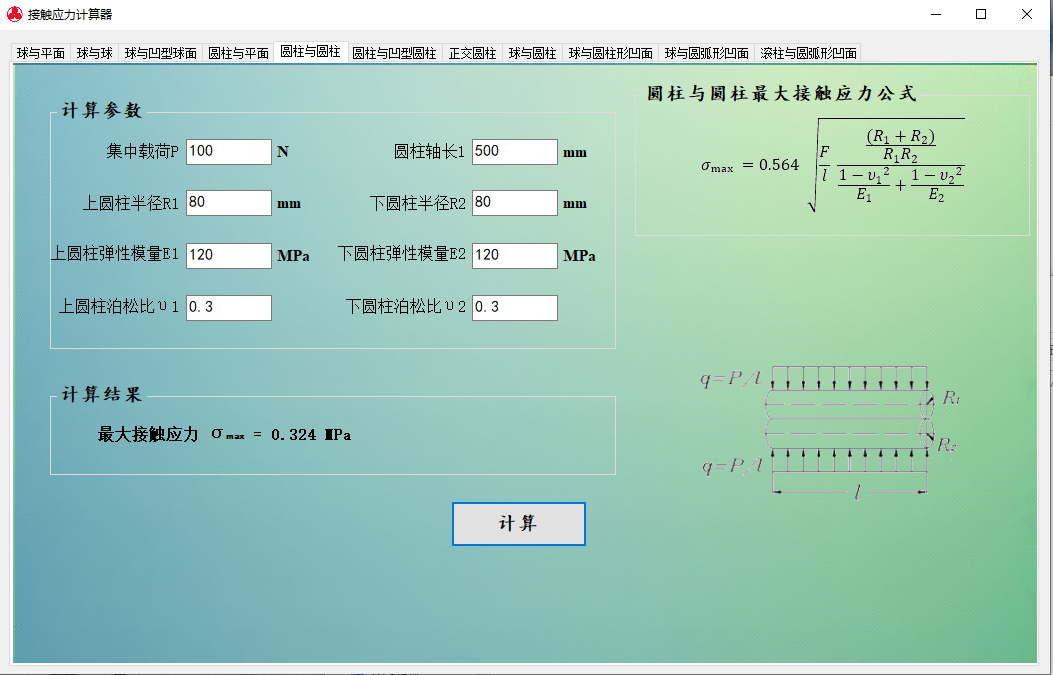Image resolution: width=1053 pixels, height=675 pixels.
Task: Click the red app icon in title bar
Action: pyautogui.click(x=14, y=14)
